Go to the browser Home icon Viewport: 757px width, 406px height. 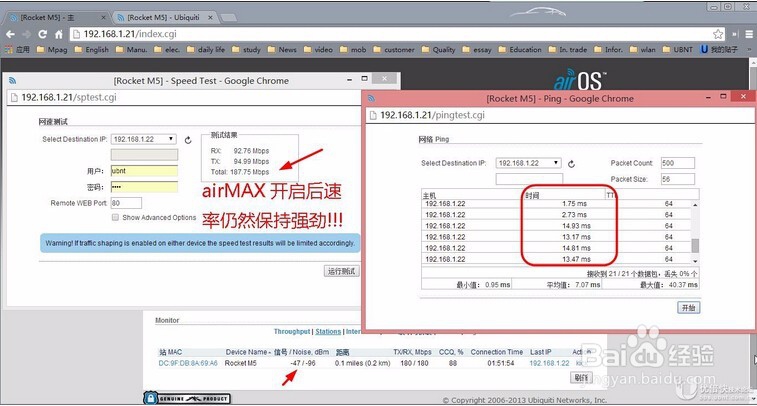58,34
